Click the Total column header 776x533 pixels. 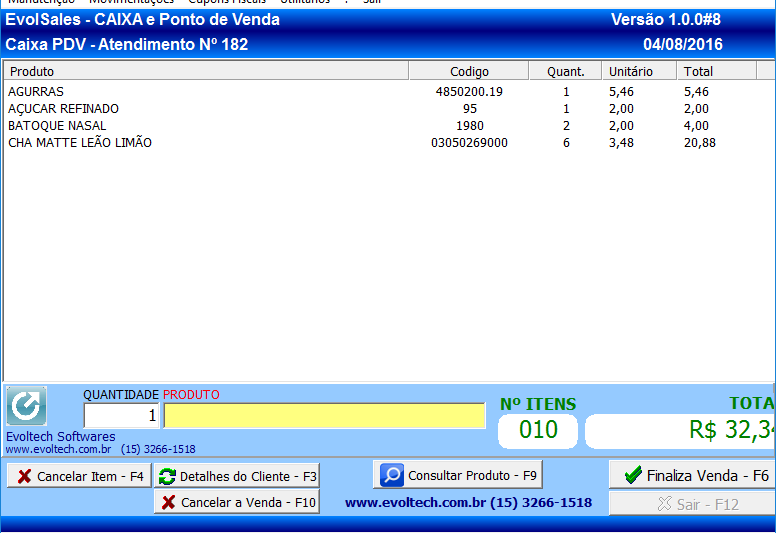click(x=717, y=71)
